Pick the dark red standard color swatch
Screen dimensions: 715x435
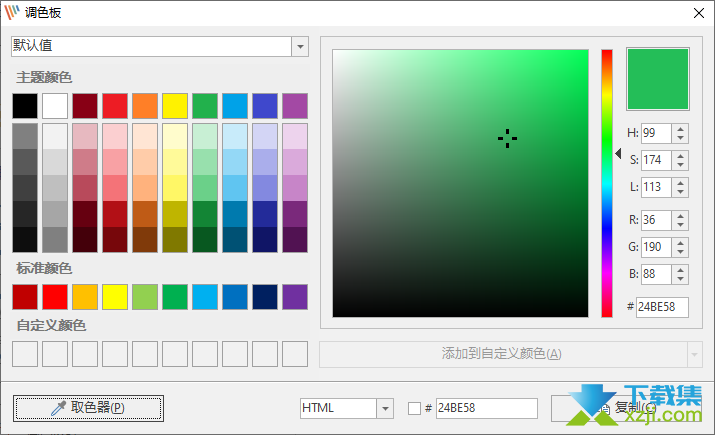pos(25,297)
